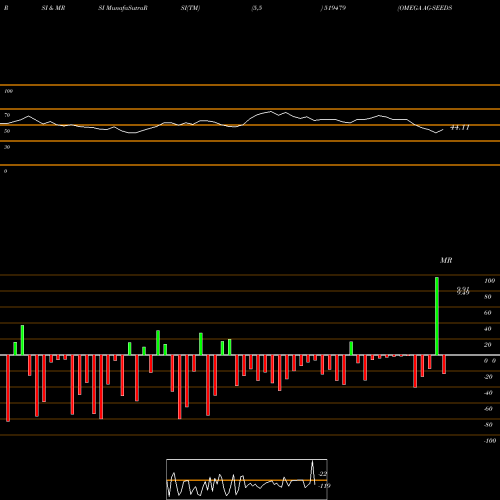Click the 519479 stock code text
This screenshot has width=500, height=500.
(x=334, y=8)
